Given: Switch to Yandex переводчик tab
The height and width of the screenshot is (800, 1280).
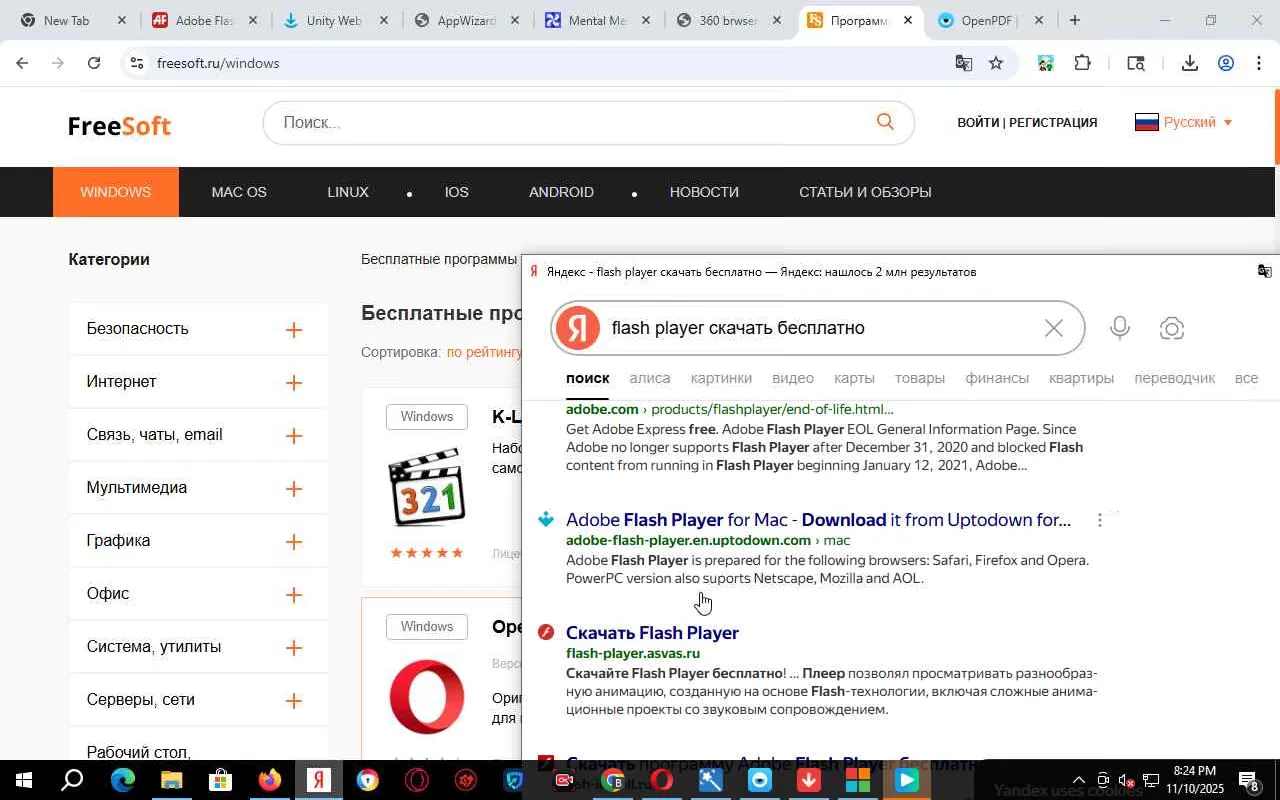Looking at the screenshot, I should click(x=1175, y=378).
